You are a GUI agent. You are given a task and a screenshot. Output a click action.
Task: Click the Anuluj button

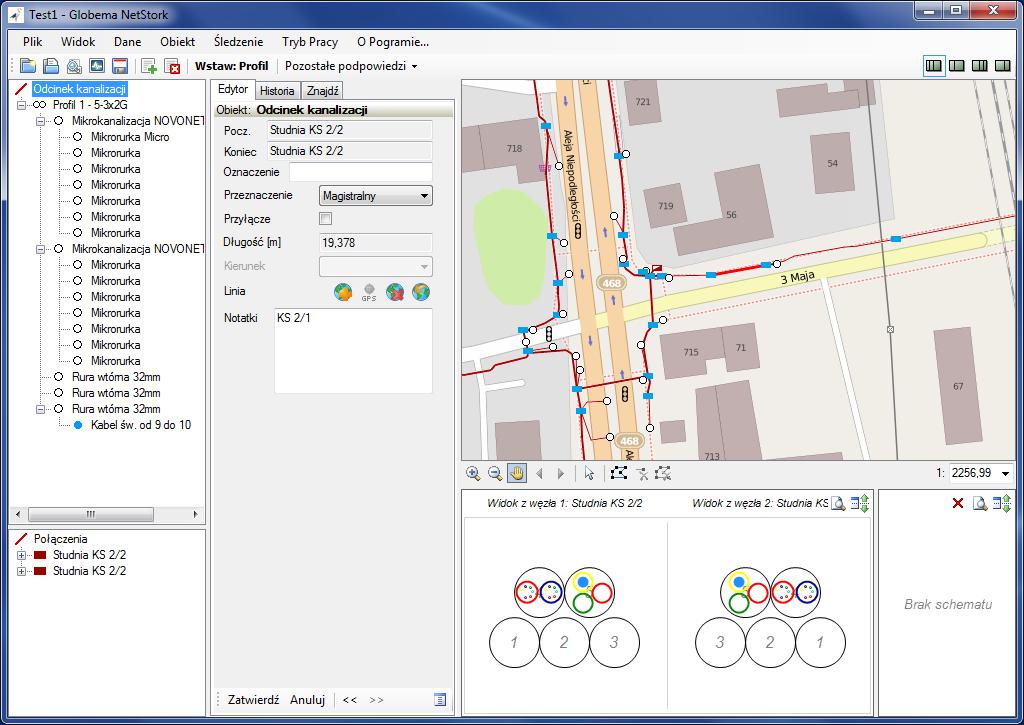(x=308, y=700)
